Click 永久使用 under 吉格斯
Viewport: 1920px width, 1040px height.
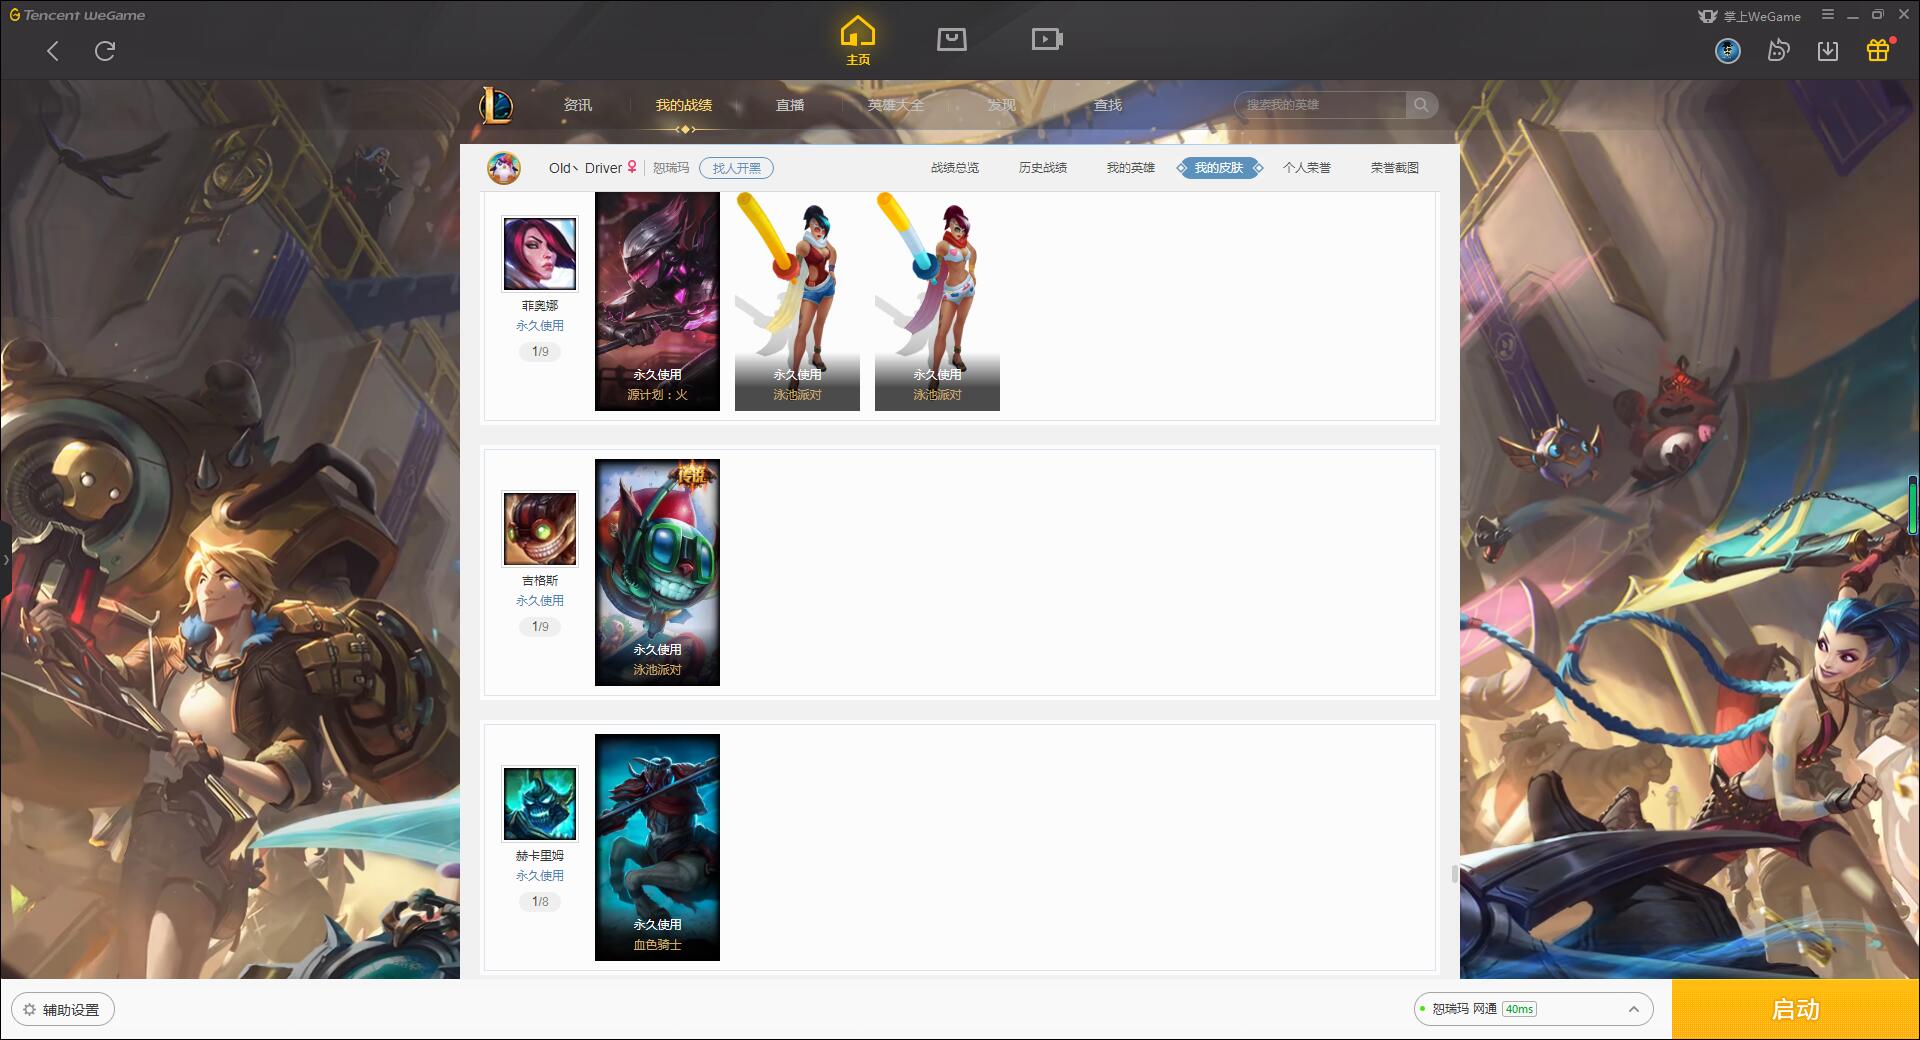540,601
